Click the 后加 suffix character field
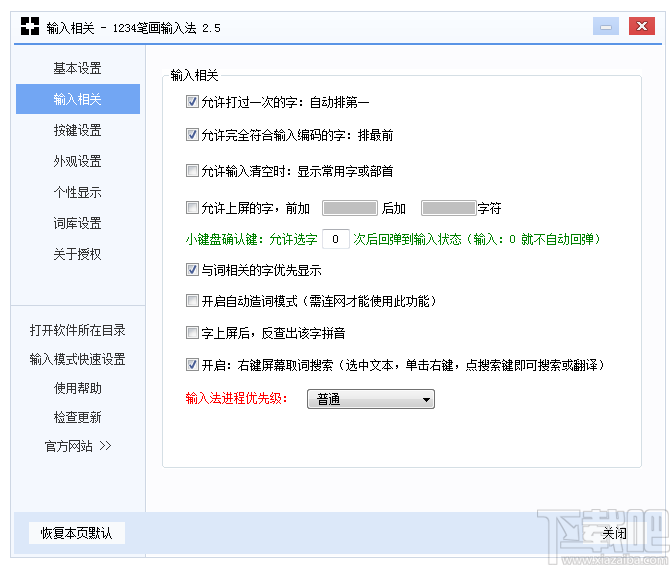672x565 pixels. pos(449,208)
